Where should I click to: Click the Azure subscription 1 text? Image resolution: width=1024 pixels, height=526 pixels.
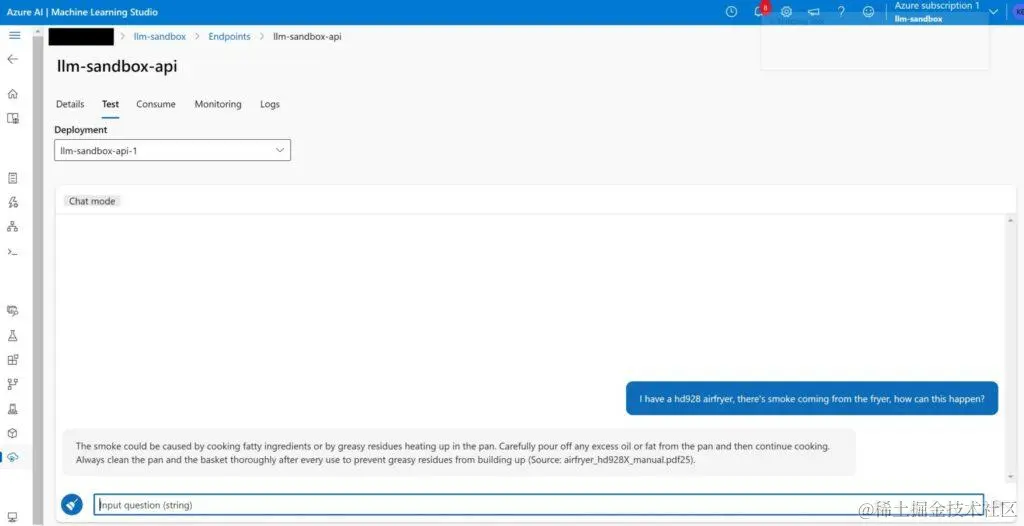[x=937, y=6]
